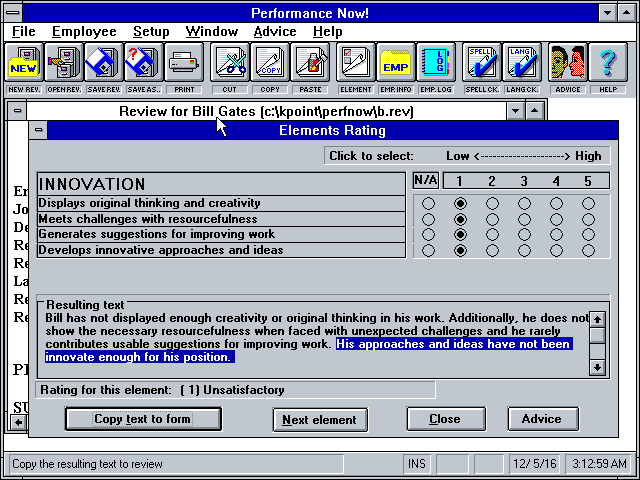Open the Review for Bill Gates control menu box
Image resolution: width=640 pixels, height=480 pixels.
(17, 111)
